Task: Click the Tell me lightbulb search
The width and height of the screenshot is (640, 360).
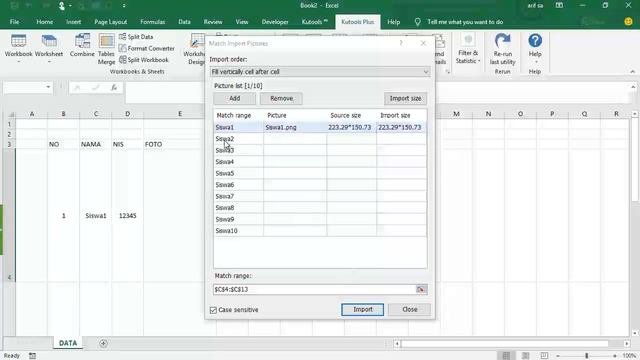Action: click(418, 22)
